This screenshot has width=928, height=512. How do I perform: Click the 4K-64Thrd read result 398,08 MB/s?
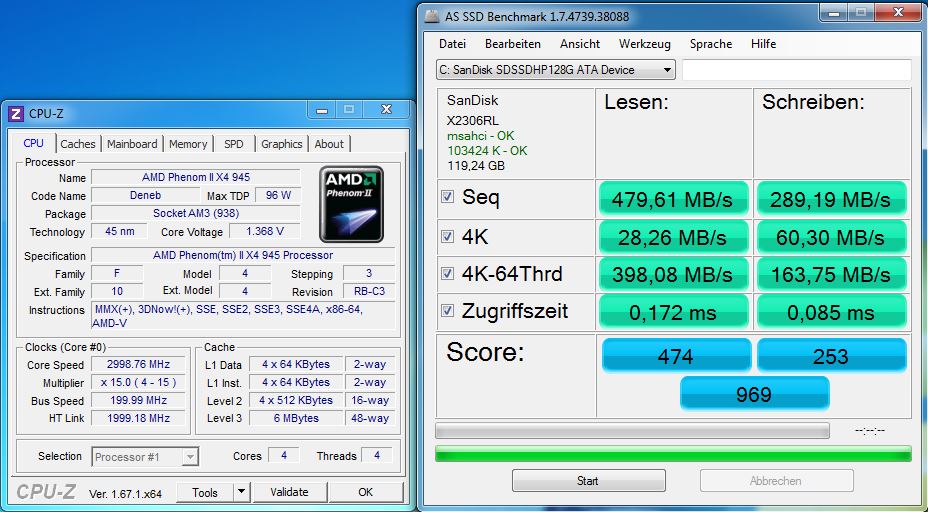pyautogui.click(x=674, y=274)
